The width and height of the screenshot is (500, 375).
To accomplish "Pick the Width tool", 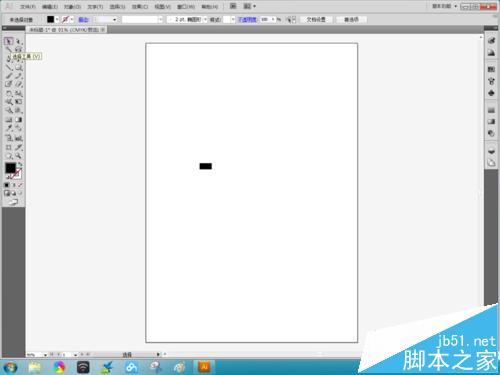I will pyautogui.click(x=9, y=102).
